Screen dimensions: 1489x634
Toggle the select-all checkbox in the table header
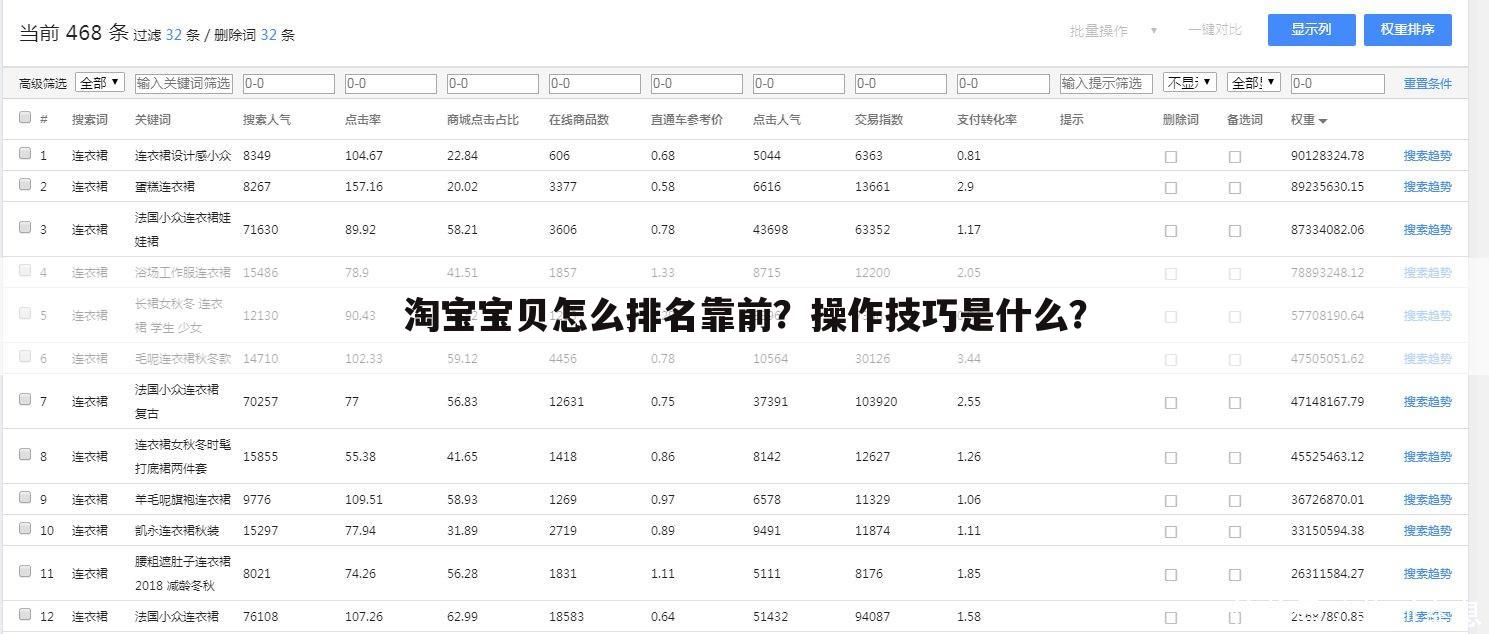pyautogui.click(x=25, y=117)
